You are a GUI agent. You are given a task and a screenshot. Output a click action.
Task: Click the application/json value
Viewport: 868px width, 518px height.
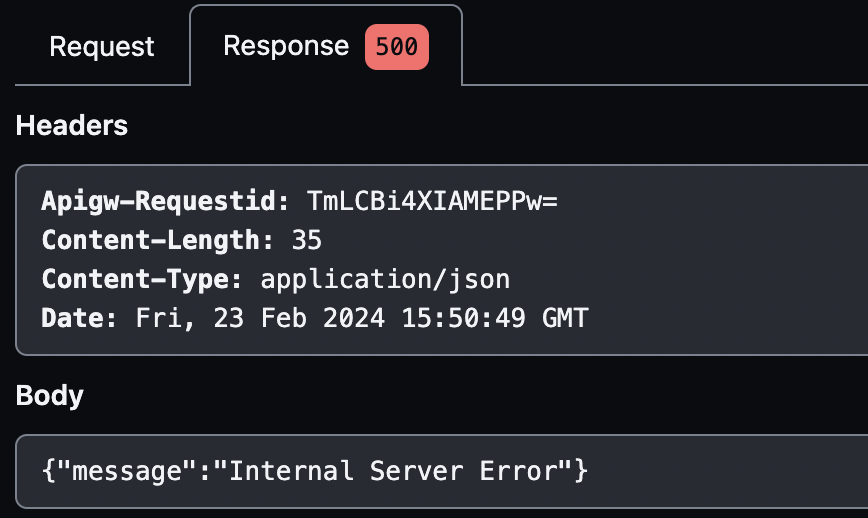tap(386, 279)
